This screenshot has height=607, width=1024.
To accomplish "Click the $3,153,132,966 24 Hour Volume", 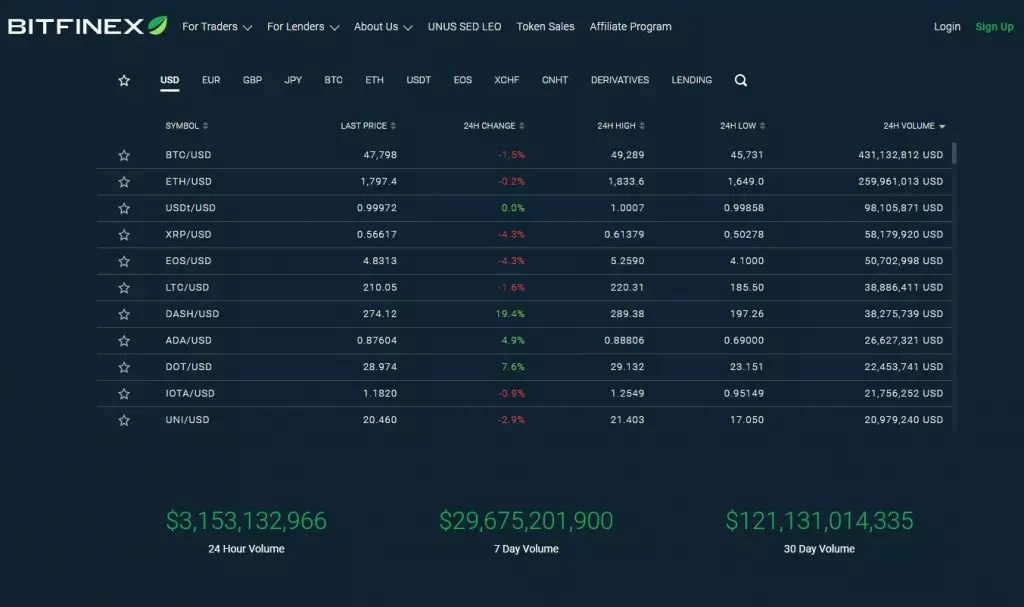I will coord(246,521).
